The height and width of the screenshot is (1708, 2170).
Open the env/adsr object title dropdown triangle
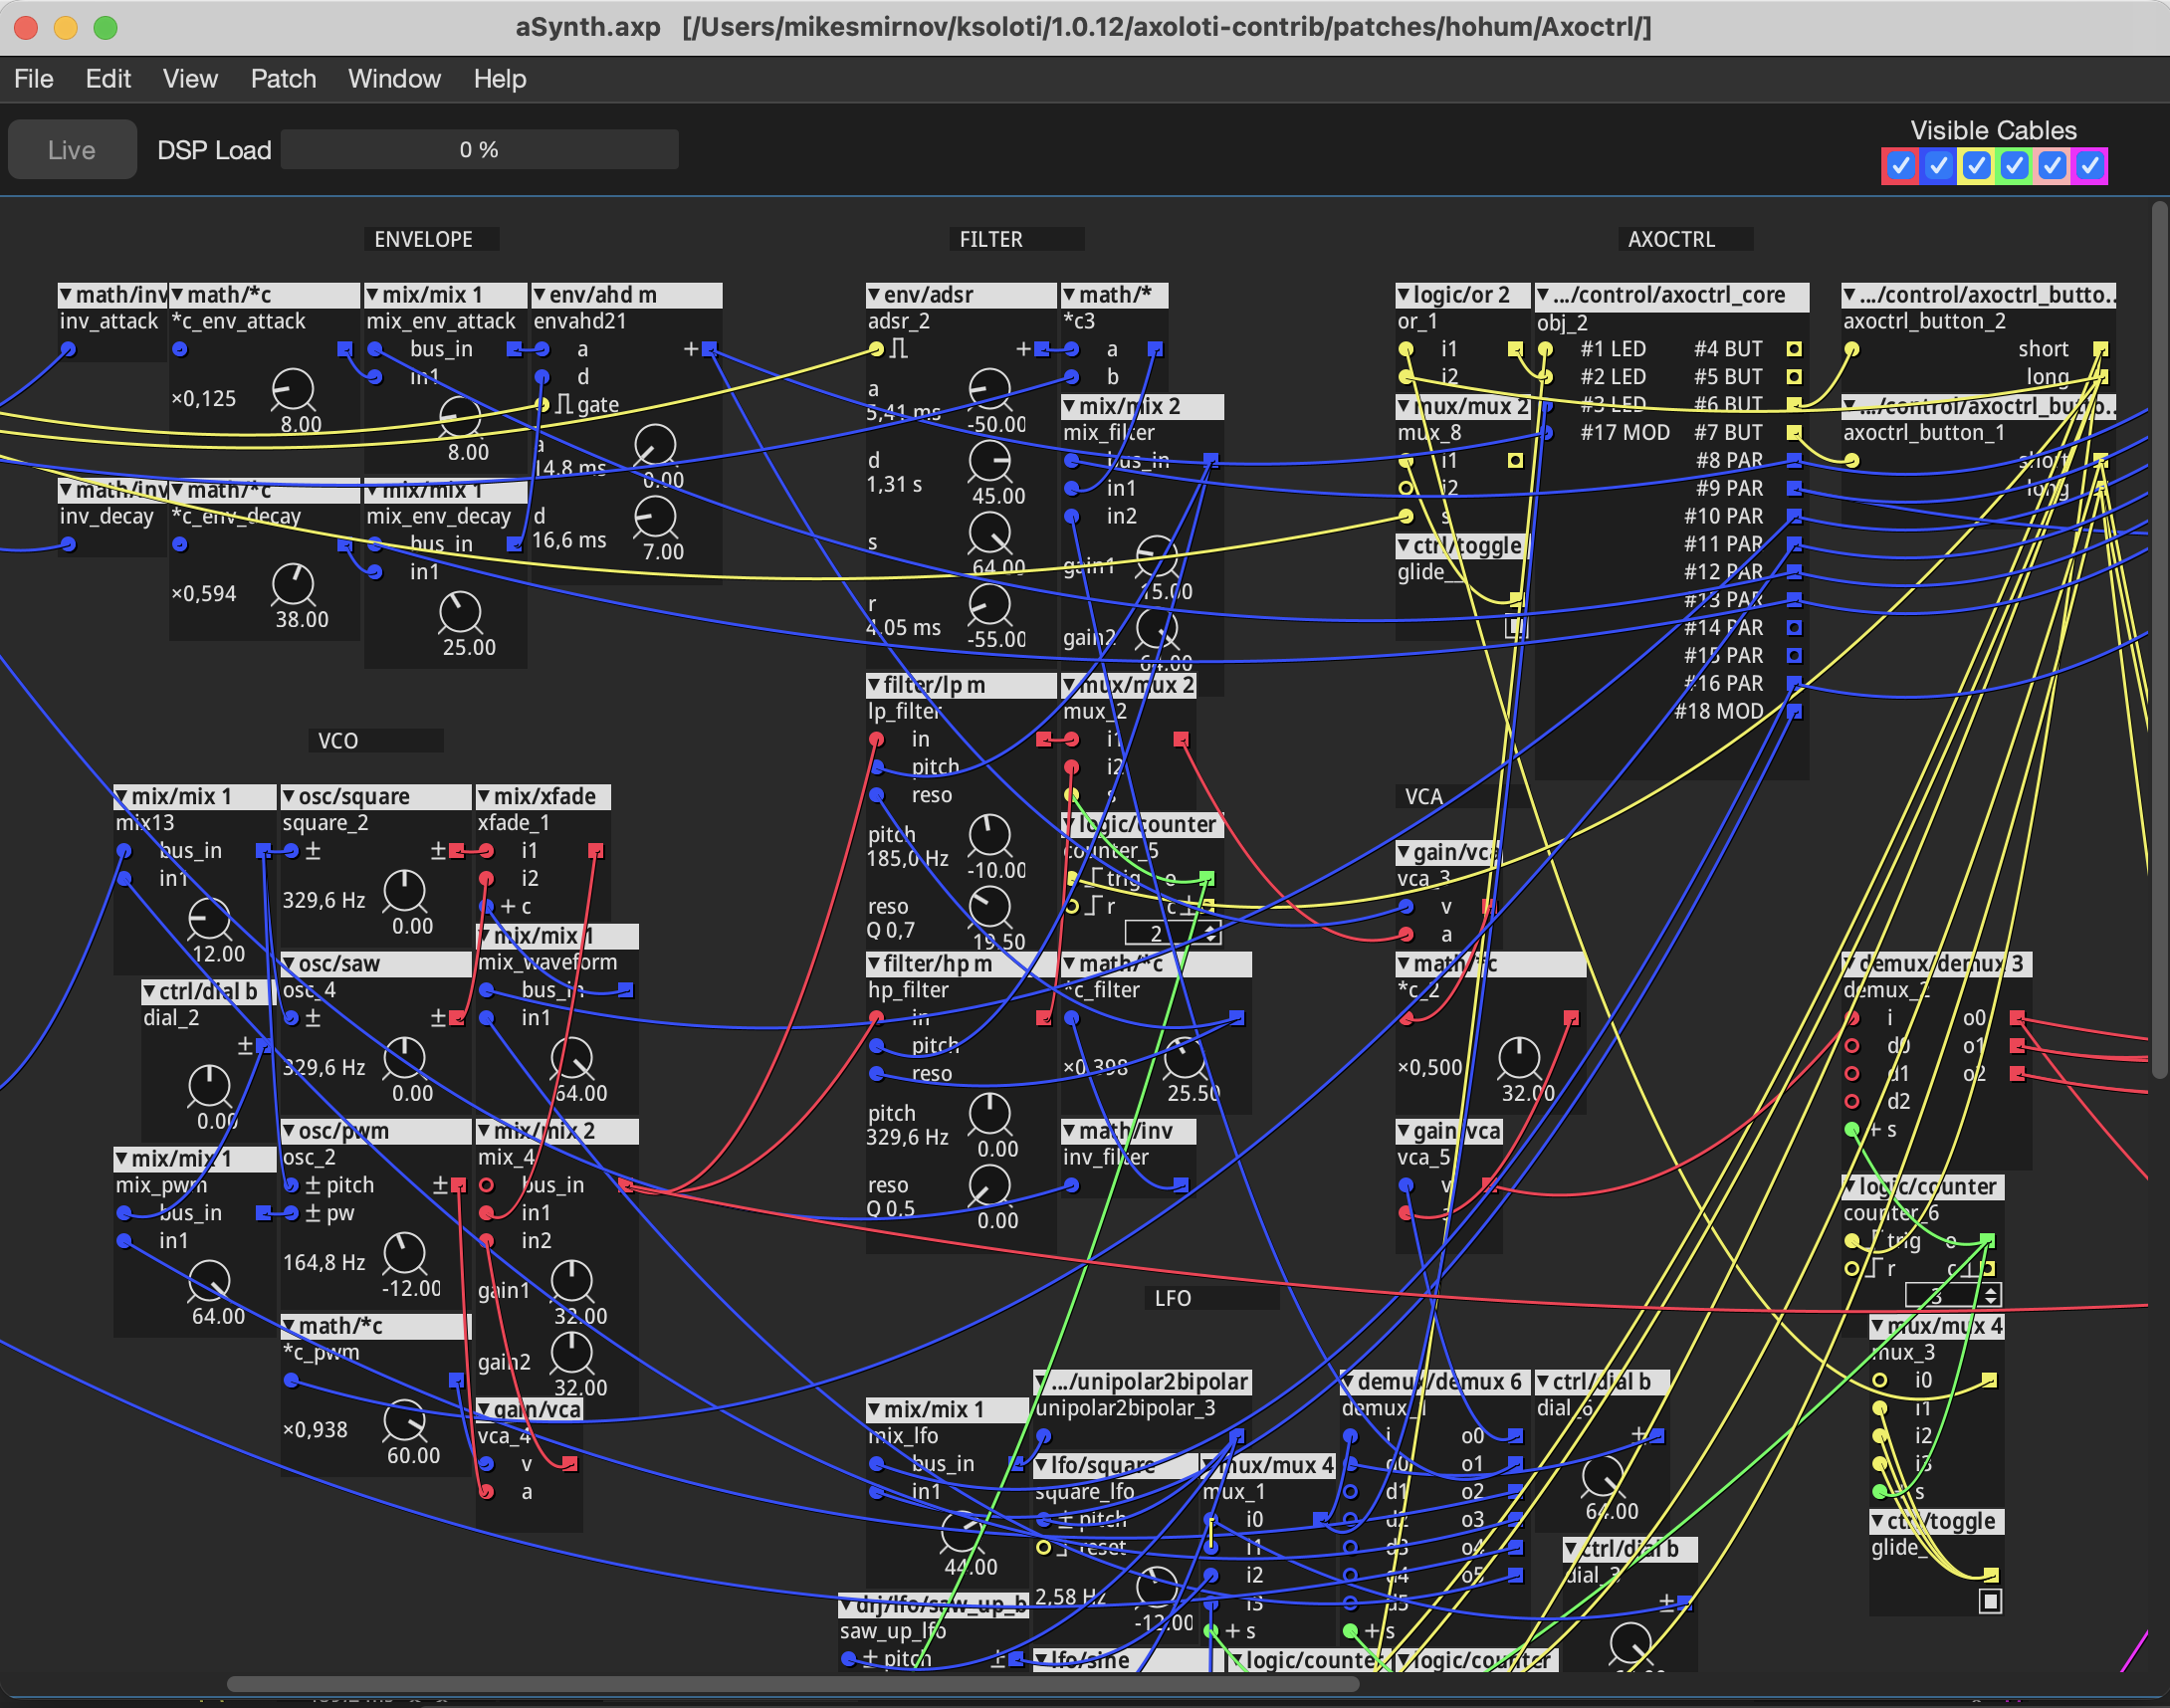pos(874,295)
